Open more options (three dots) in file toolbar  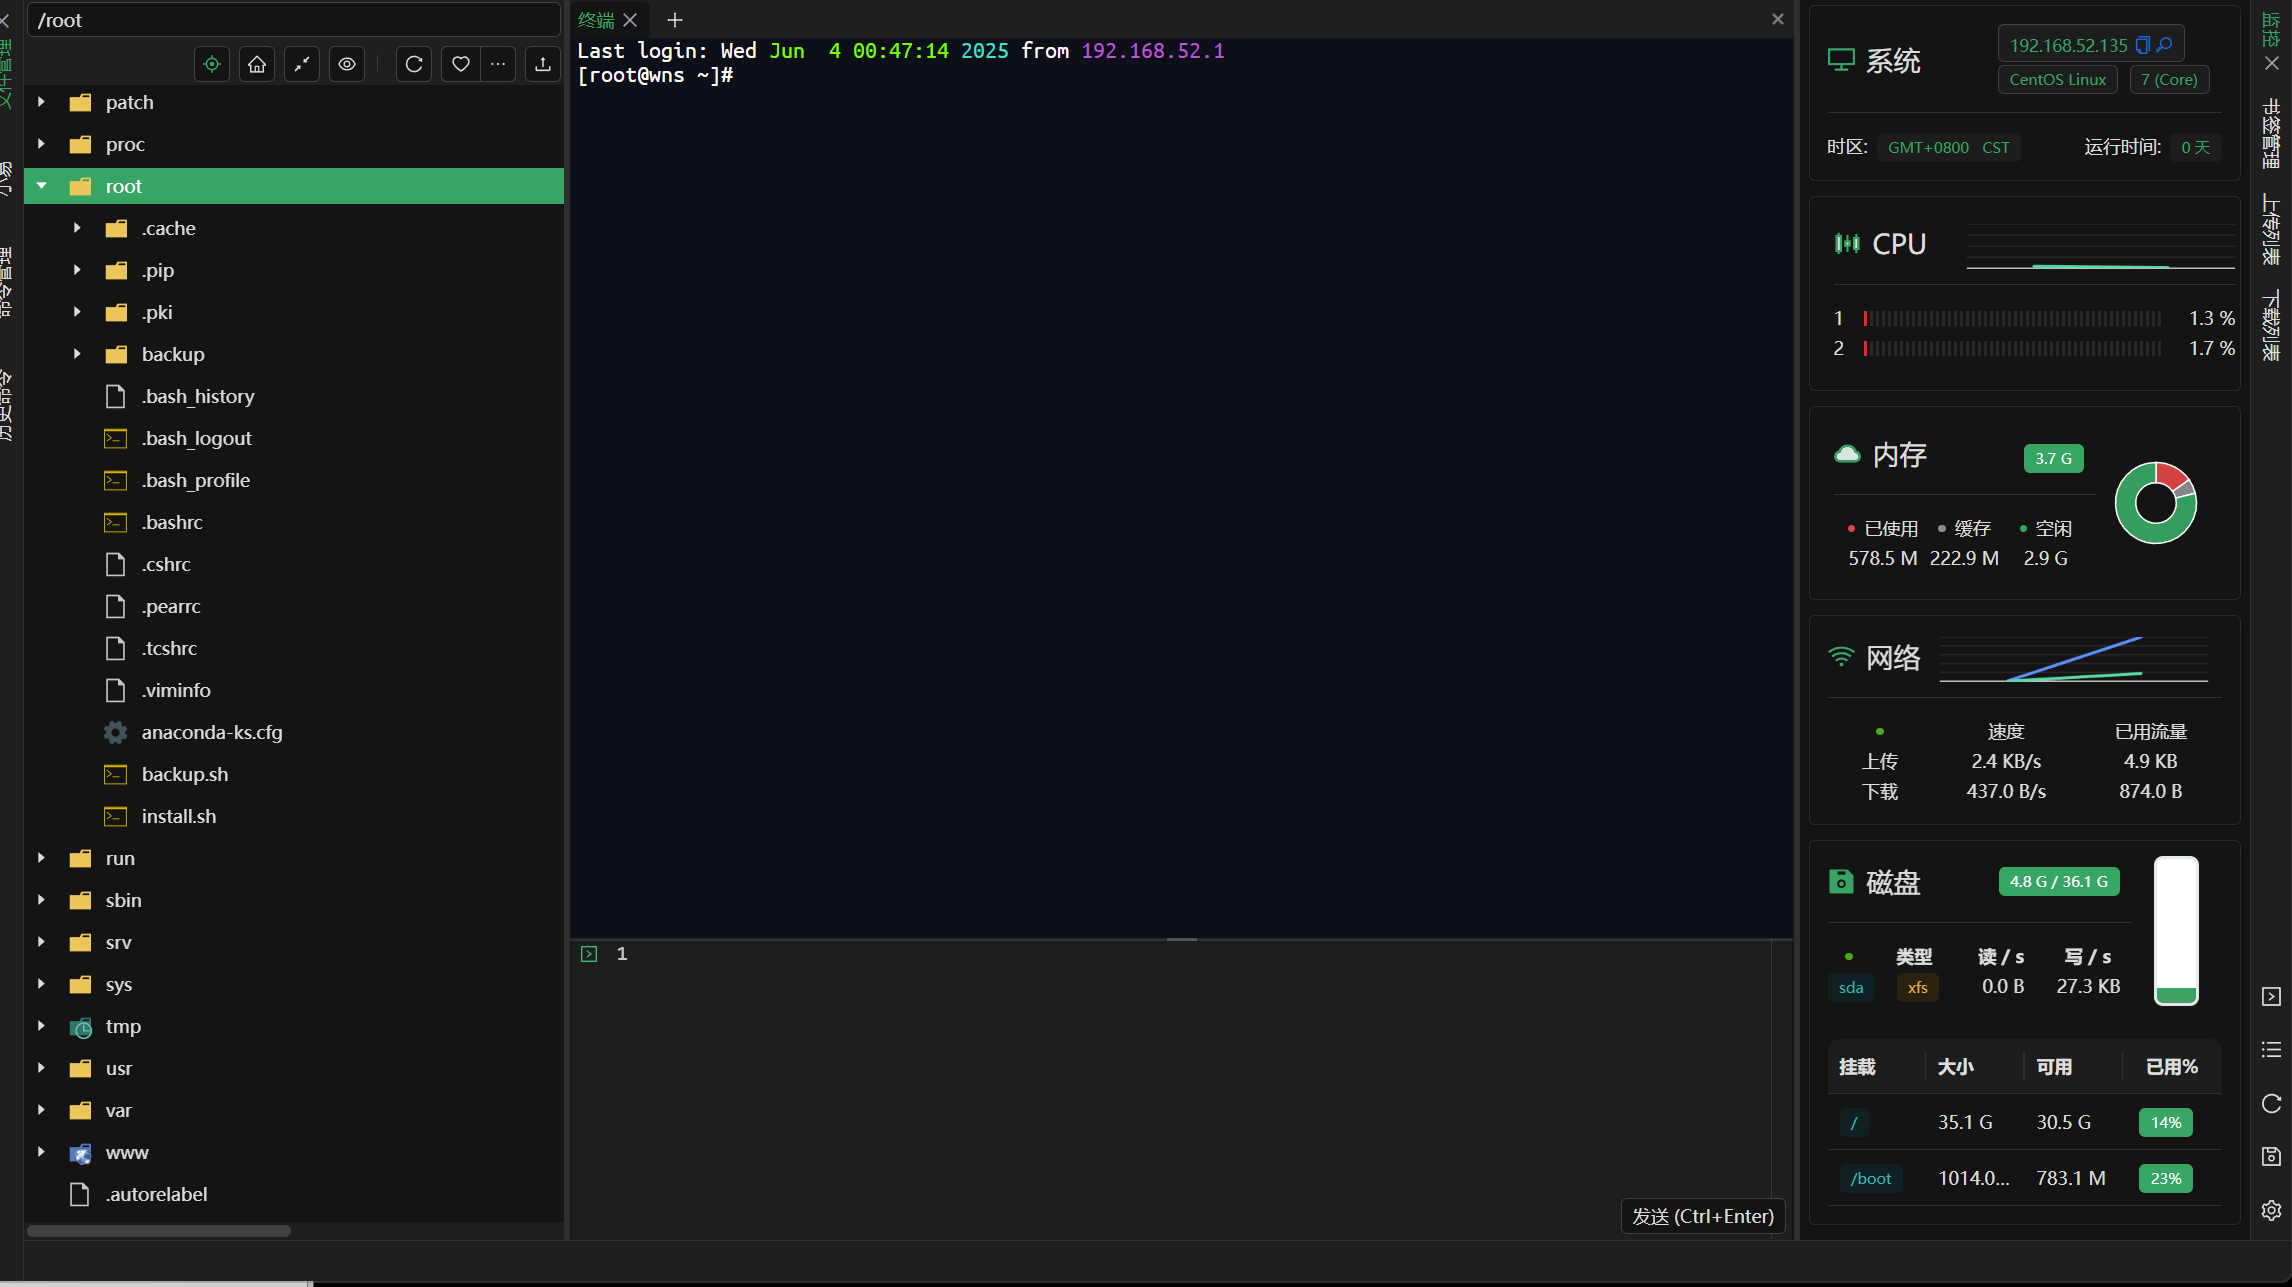(498, 64)
